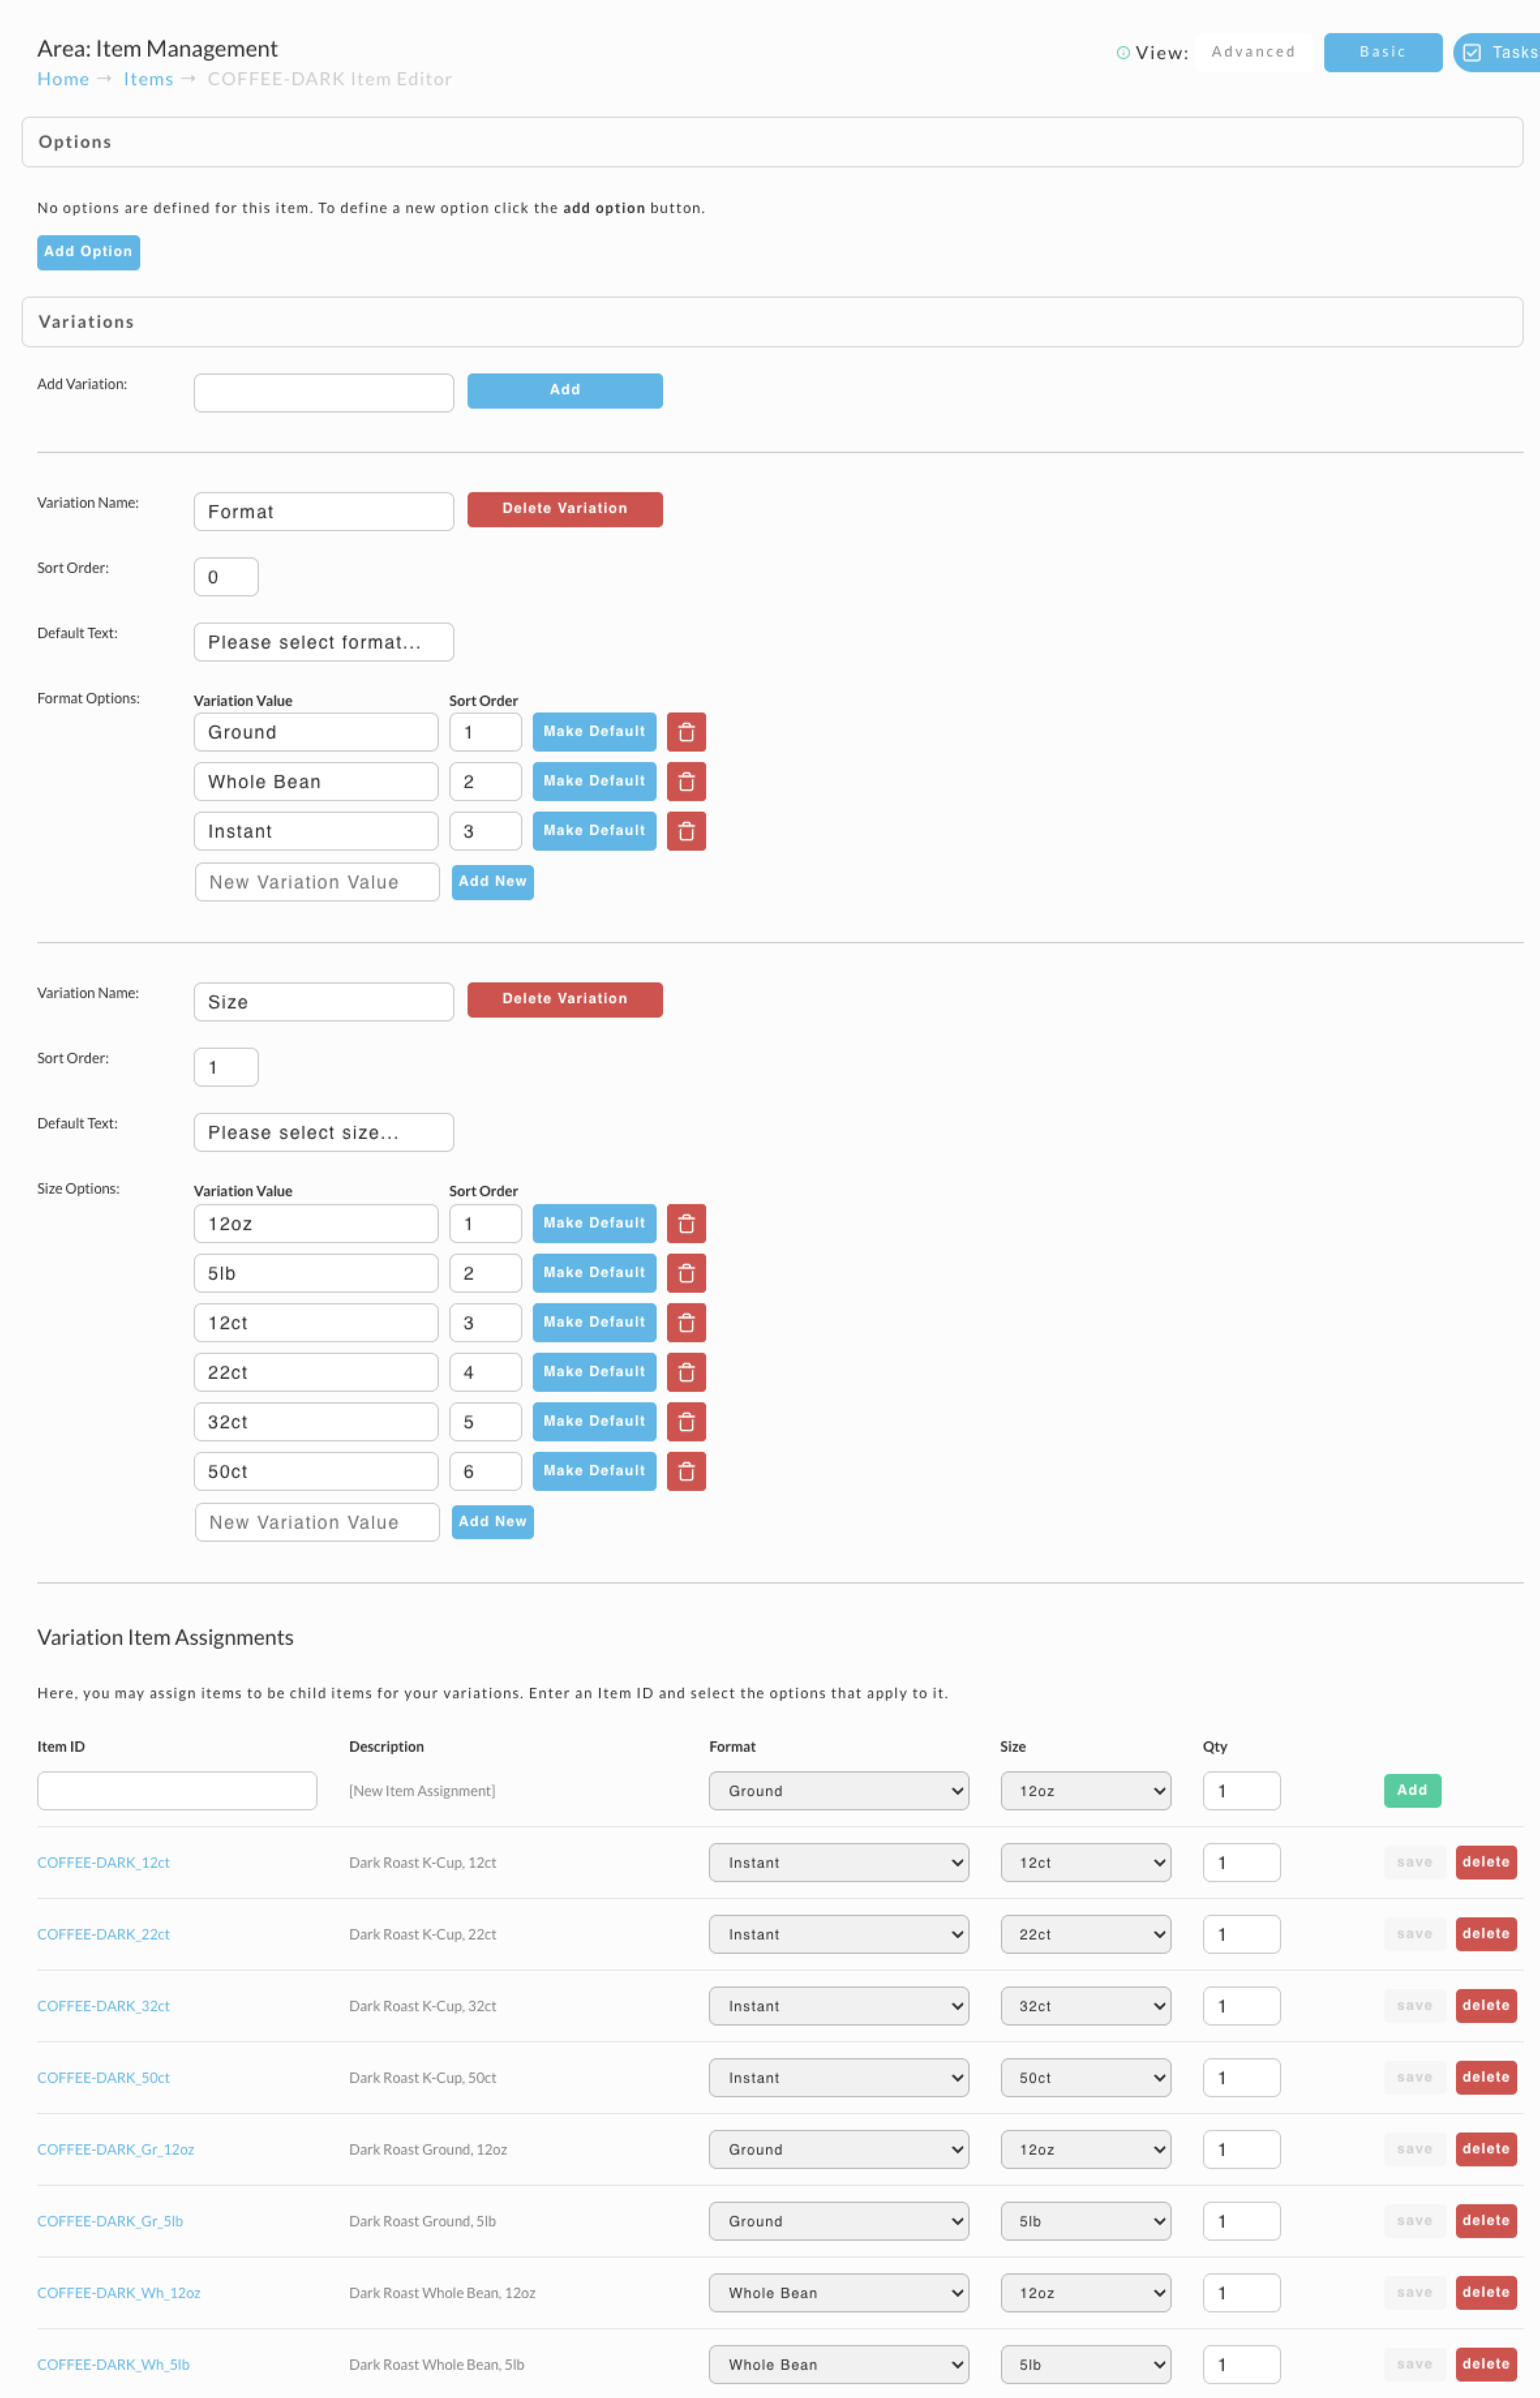
Task: Delete the Instant value via trash icon
Action: pos(686,831)
